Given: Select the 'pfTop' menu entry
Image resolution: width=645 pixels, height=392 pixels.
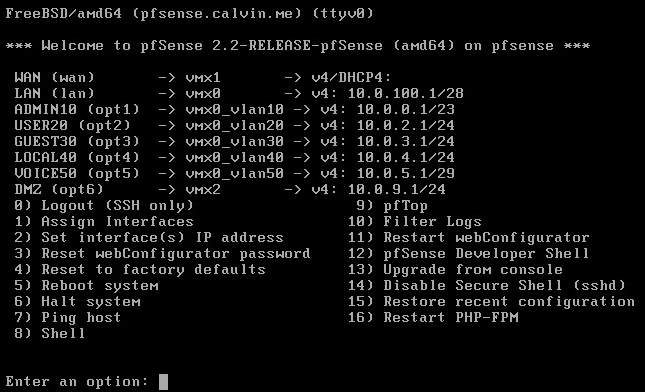Looking at the screenshot, I should click(392, 206).
